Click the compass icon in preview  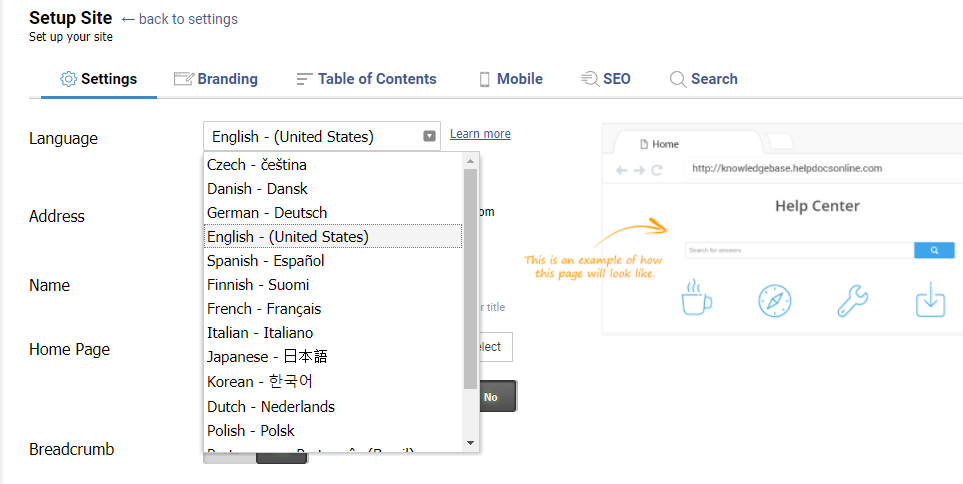pos(774,300)
